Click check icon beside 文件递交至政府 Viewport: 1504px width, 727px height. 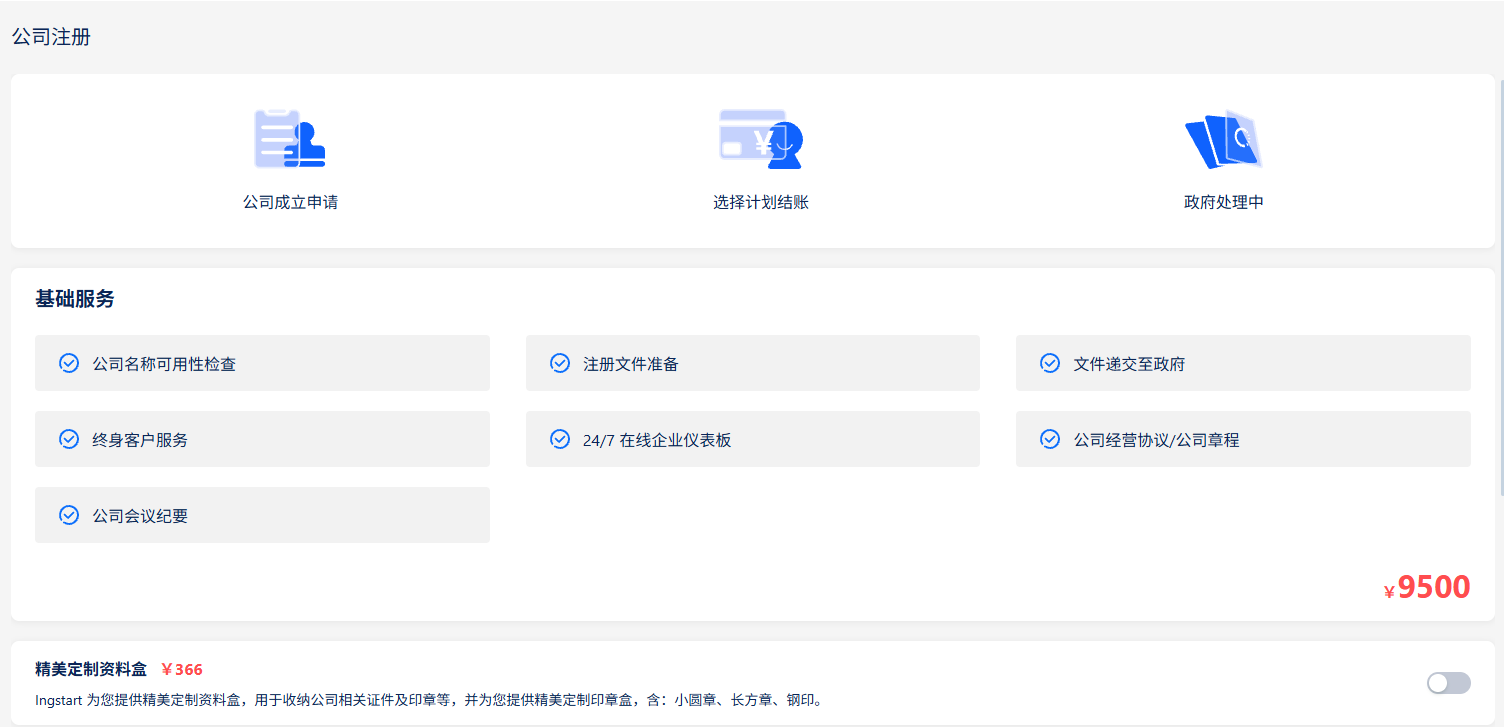click(1050, 363)
